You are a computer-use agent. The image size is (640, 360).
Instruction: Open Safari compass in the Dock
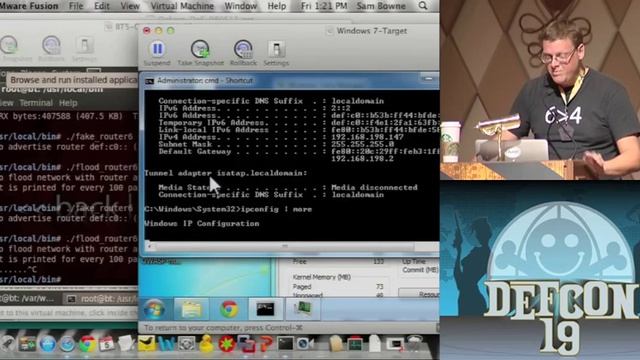(x=67, y=344)
